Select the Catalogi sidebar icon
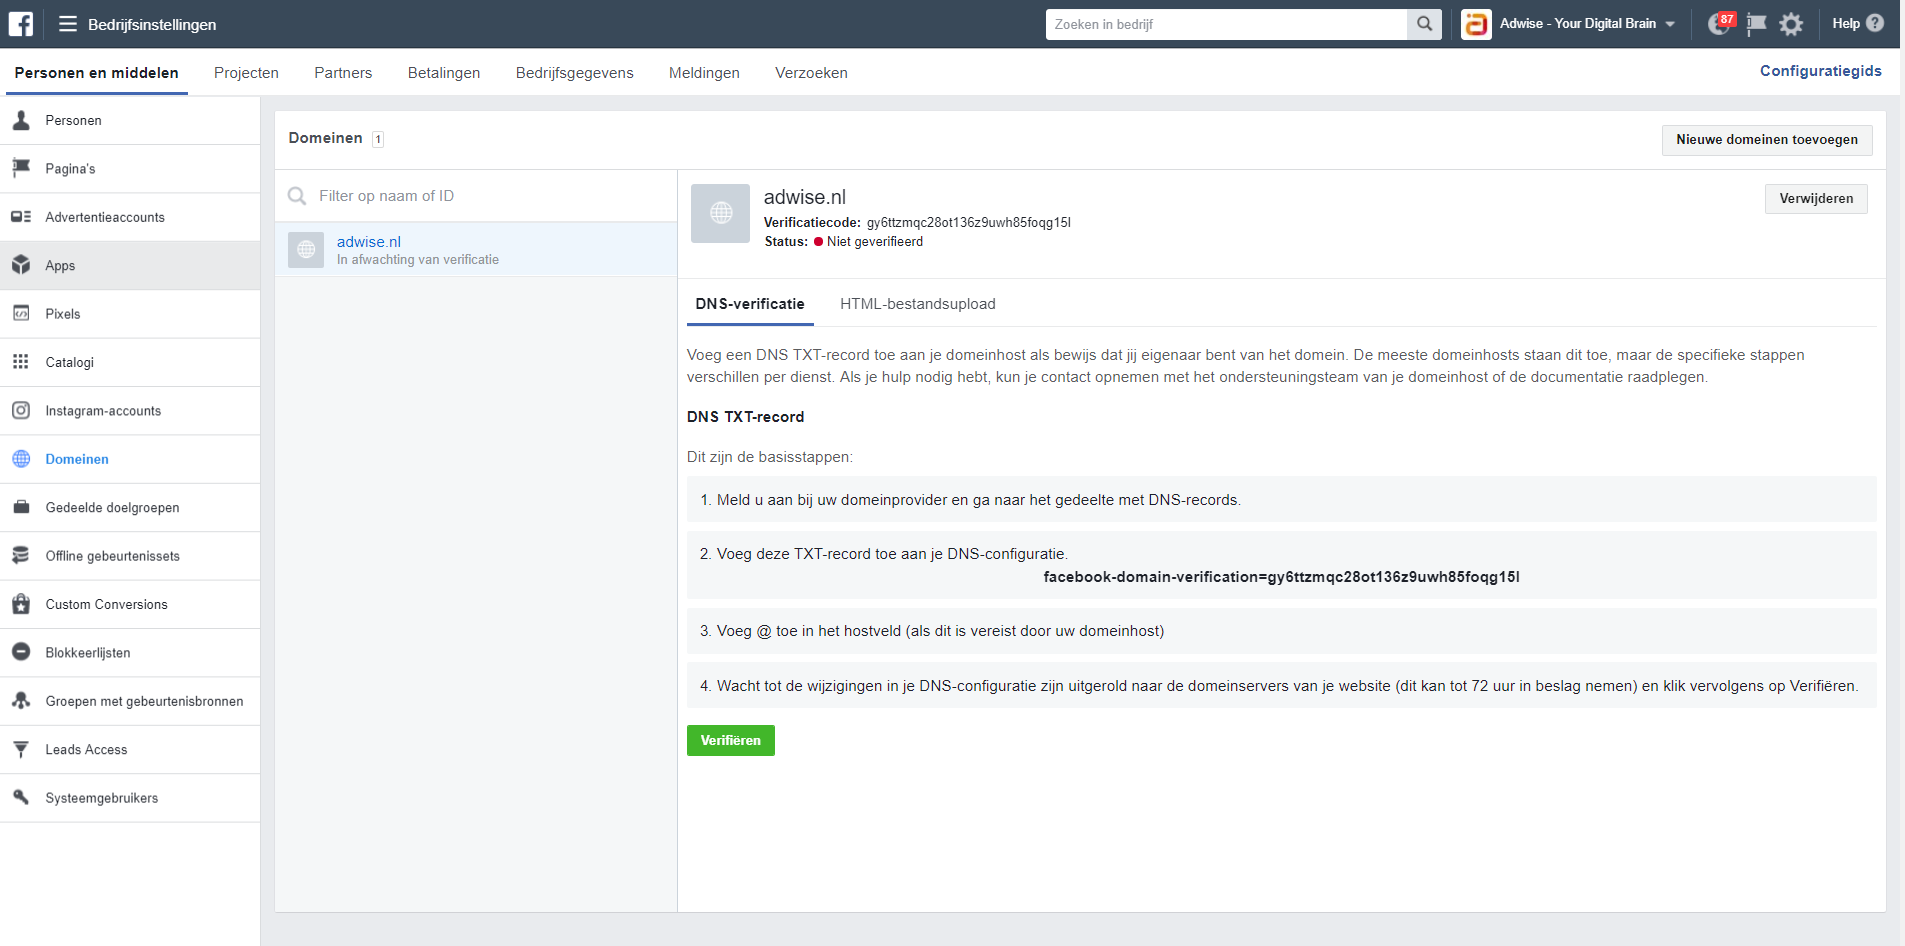 pos(21,362)
